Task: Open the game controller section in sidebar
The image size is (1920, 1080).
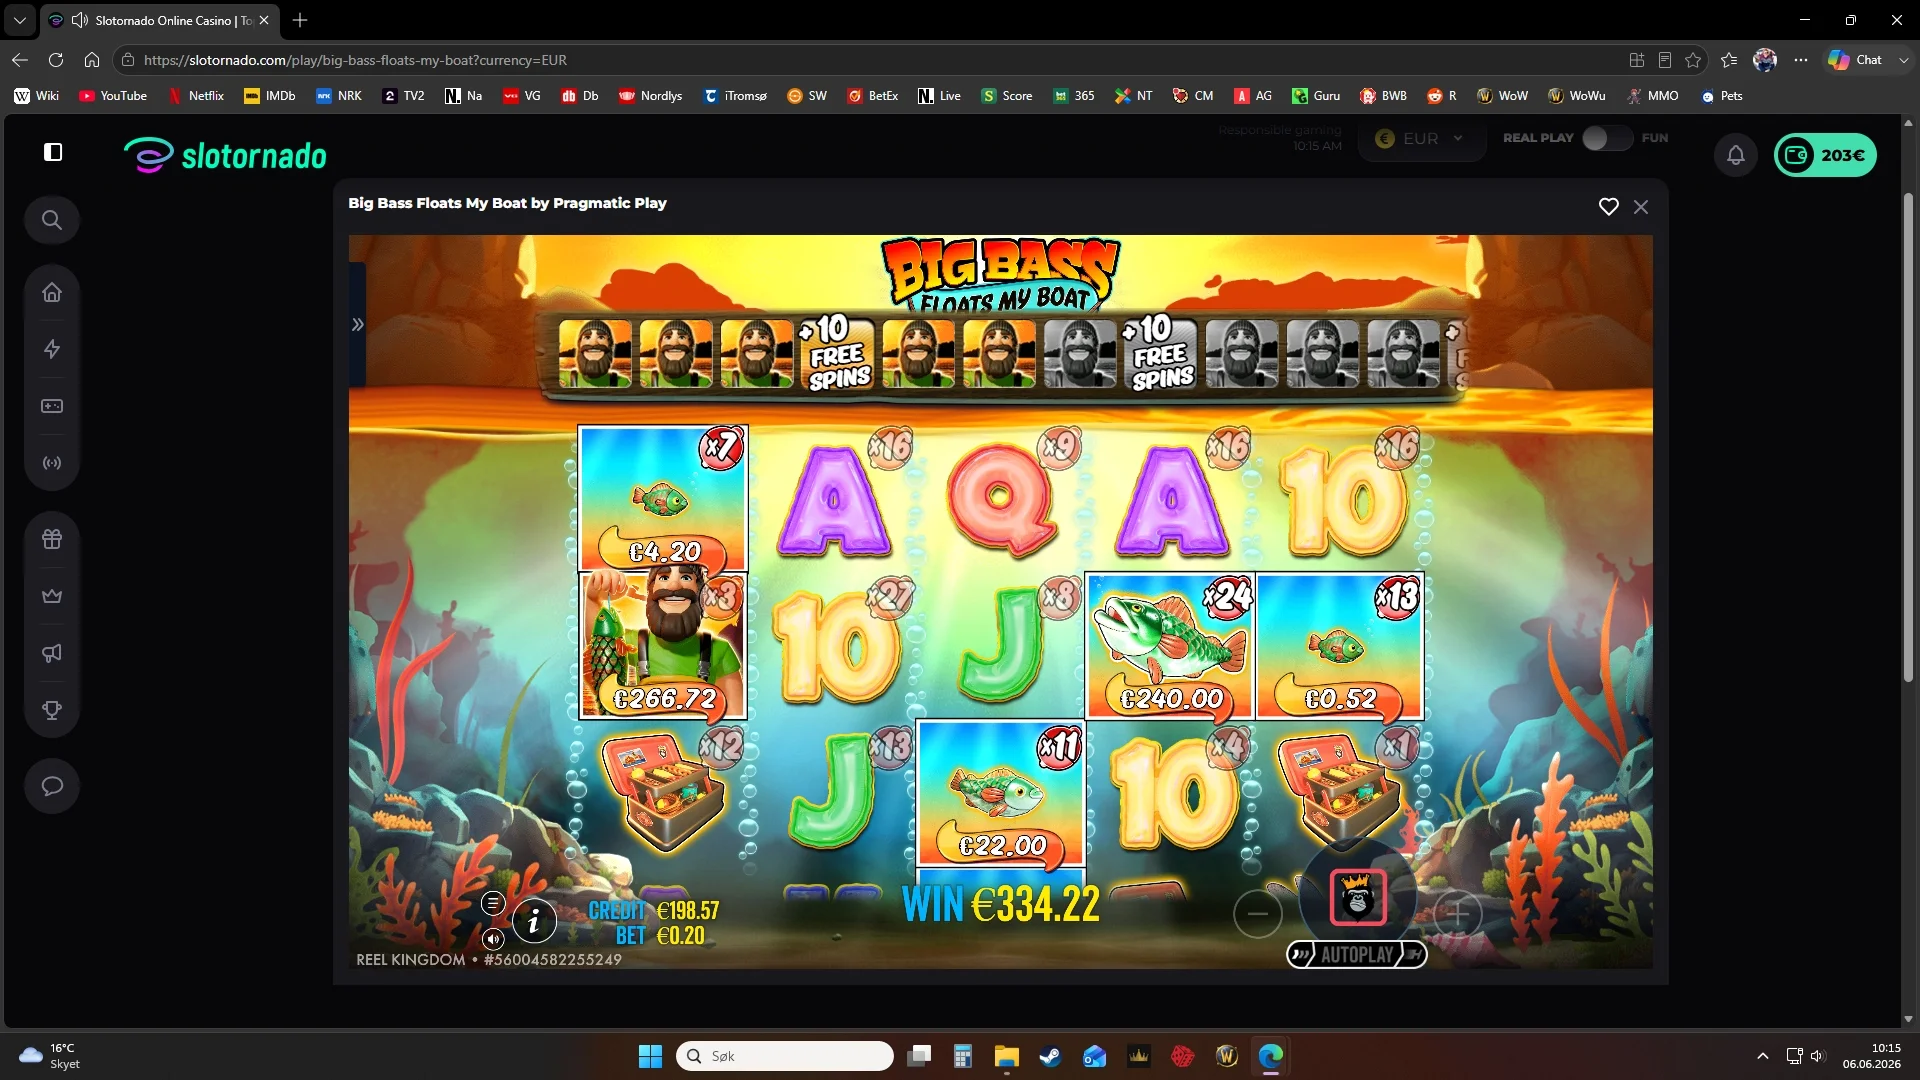Action: coord(52,406)
